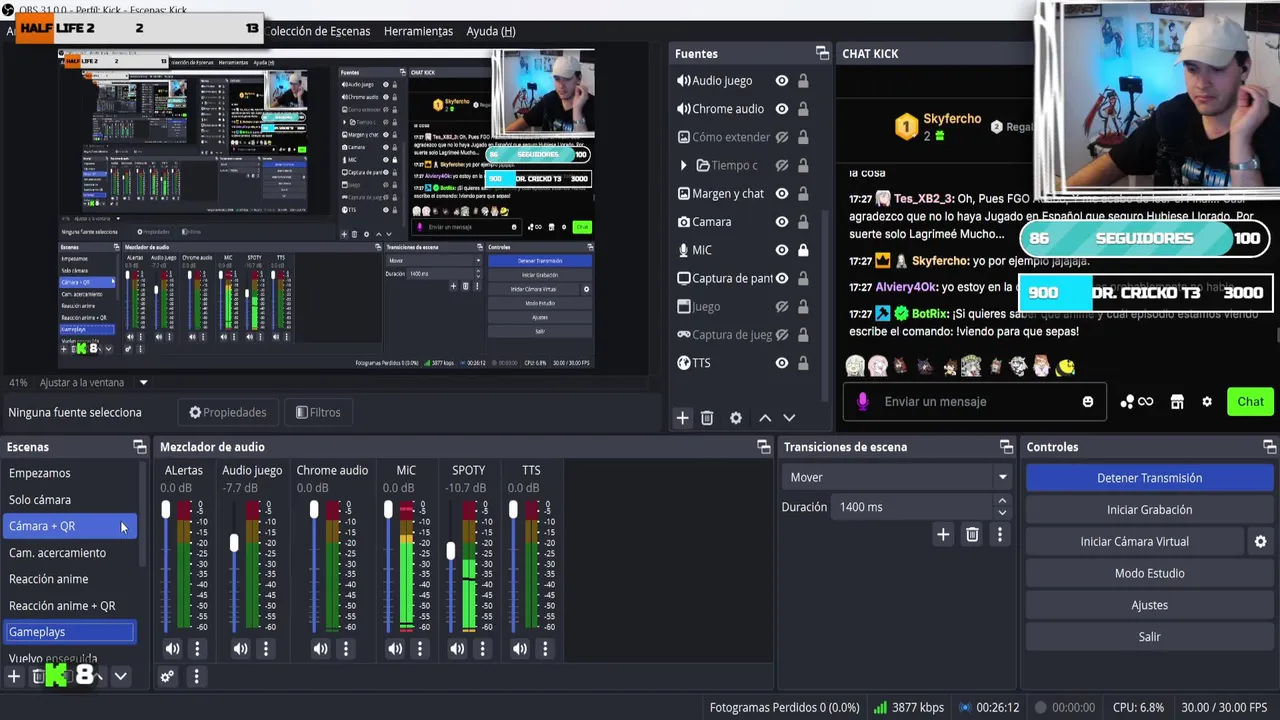Open emoji picker in chat
Image resolution: width=1280 pixels, height=720 pixels.
pyautogui.click(x=1088, y=402)
